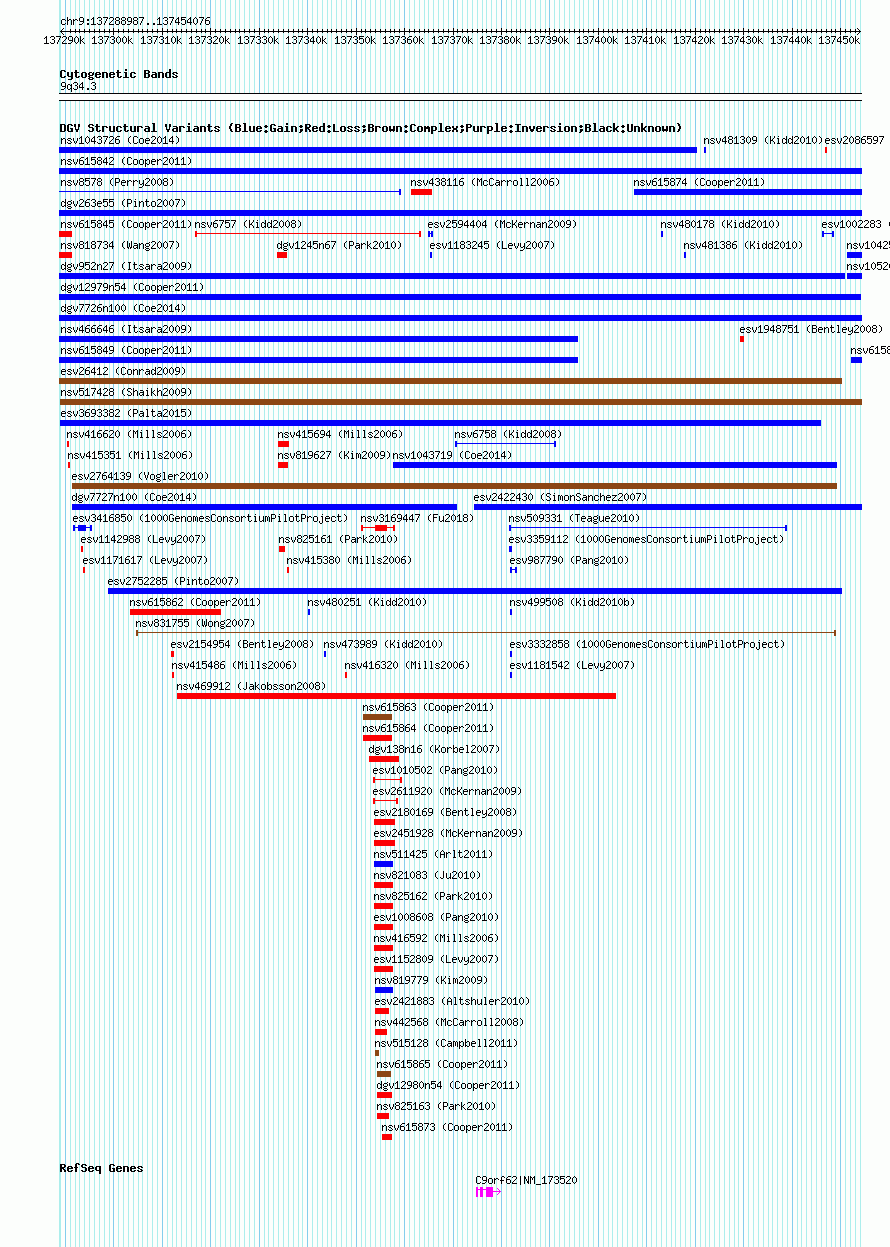The height and width of the screenshot is (1247, 890).
Task: Click nsv511425 (Arlt2011) label
Action: click(433, 854)
